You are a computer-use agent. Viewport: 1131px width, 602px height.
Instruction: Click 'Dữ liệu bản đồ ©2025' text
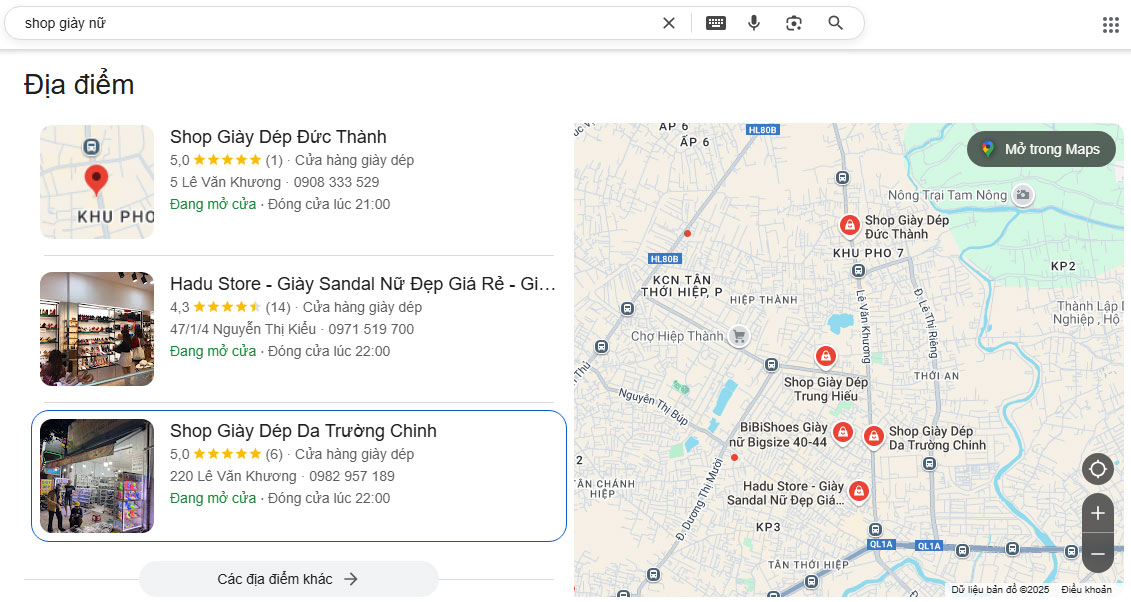click(1000, 590)
